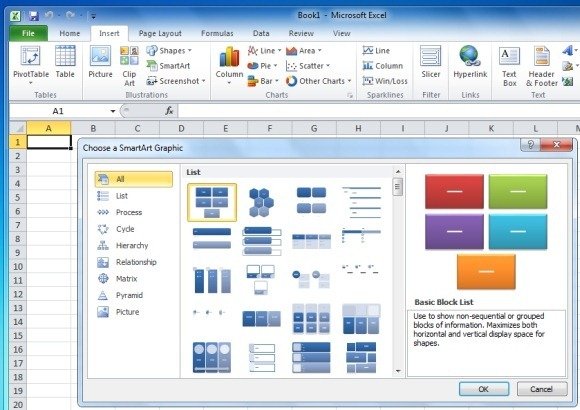
Task: Cancel the SmartArt dialog
Action: click(542, 389)
